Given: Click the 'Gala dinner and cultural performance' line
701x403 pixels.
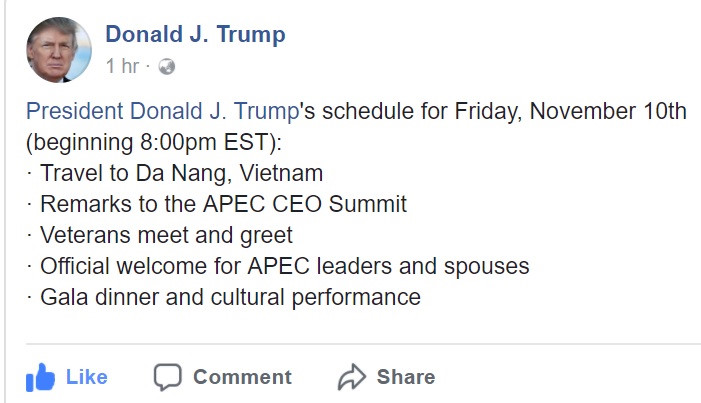Looking at the screenshot, I should 230,297.
